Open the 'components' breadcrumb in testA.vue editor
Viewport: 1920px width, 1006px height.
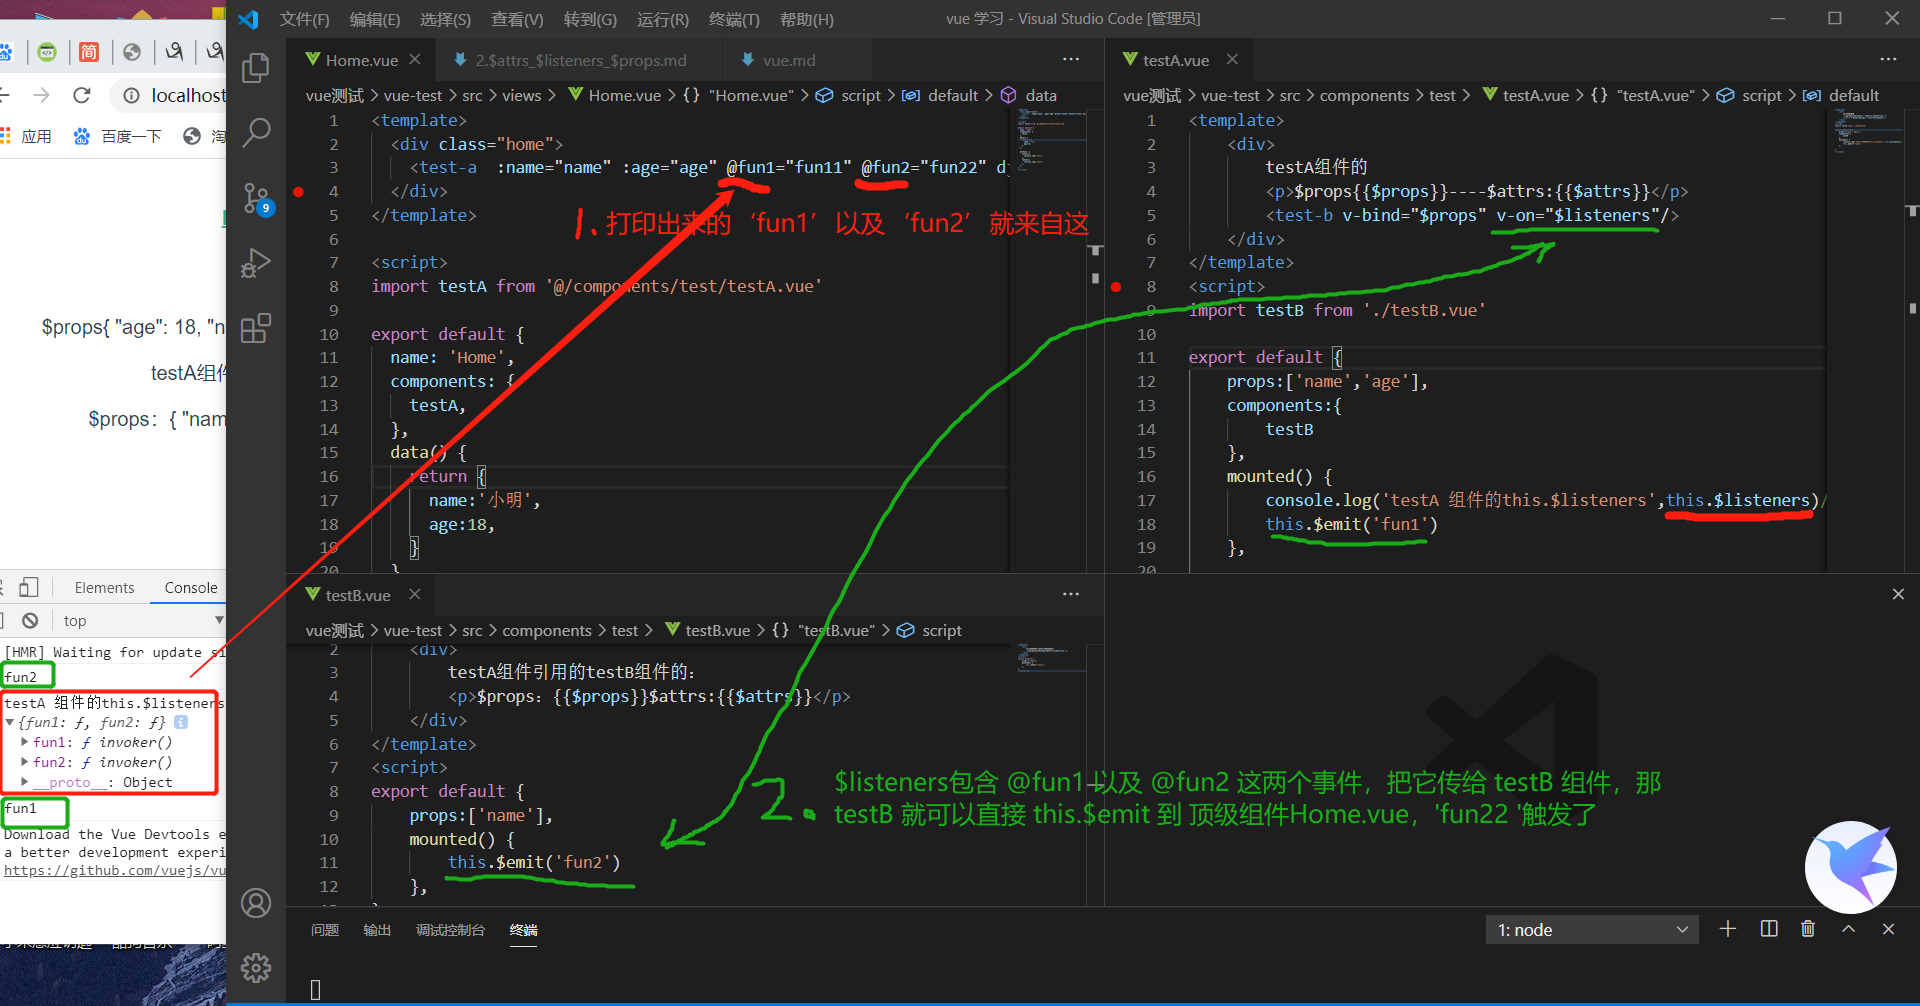[1364, 95]
